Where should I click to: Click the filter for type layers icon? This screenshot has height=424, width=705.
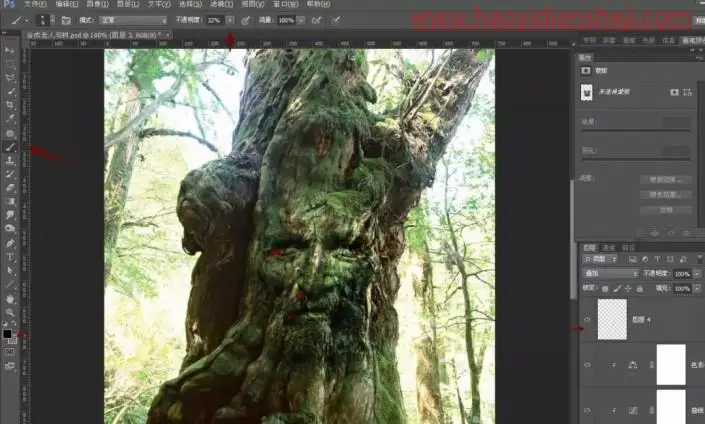click(x=657, y=259)
